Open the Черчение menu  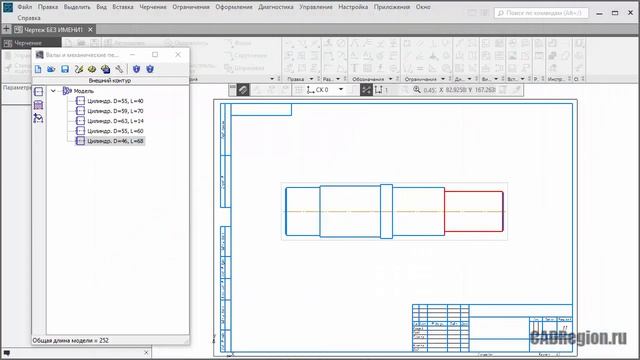(153, 7)
